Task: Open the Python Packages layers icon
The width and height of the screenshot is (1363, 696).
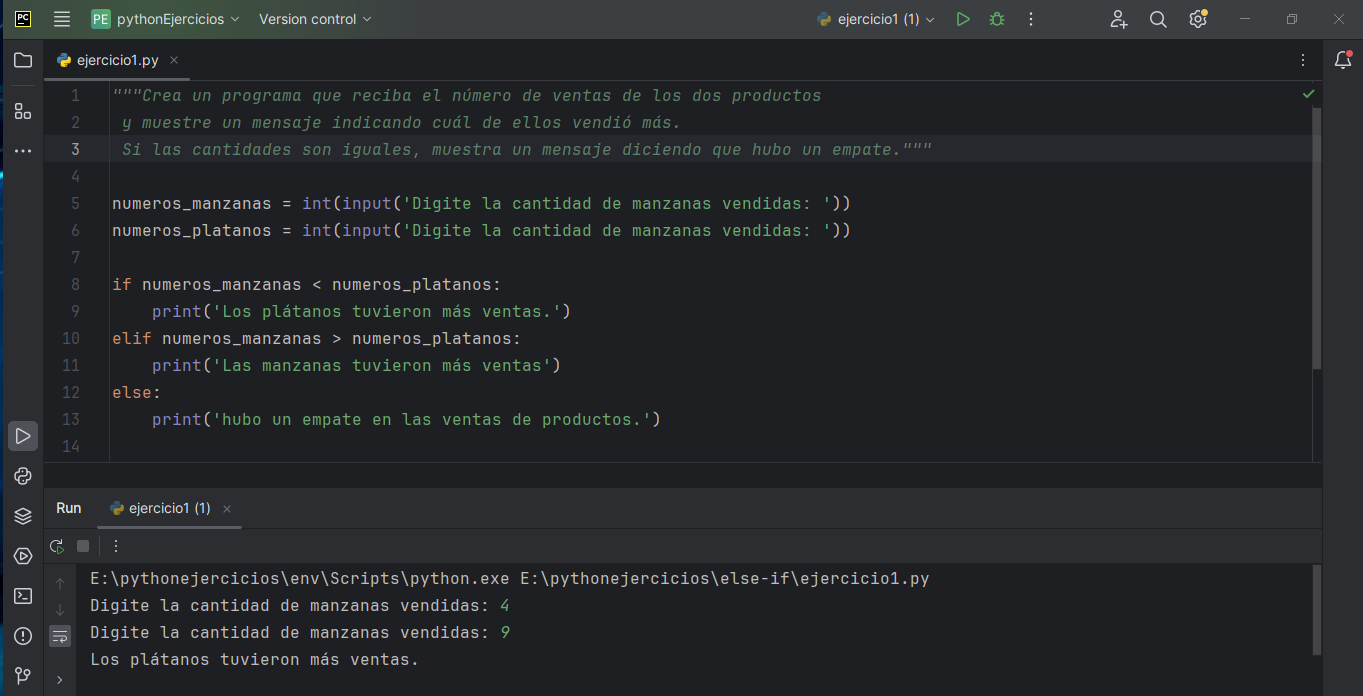Action: pyautogui.click(x=22, y=516)
